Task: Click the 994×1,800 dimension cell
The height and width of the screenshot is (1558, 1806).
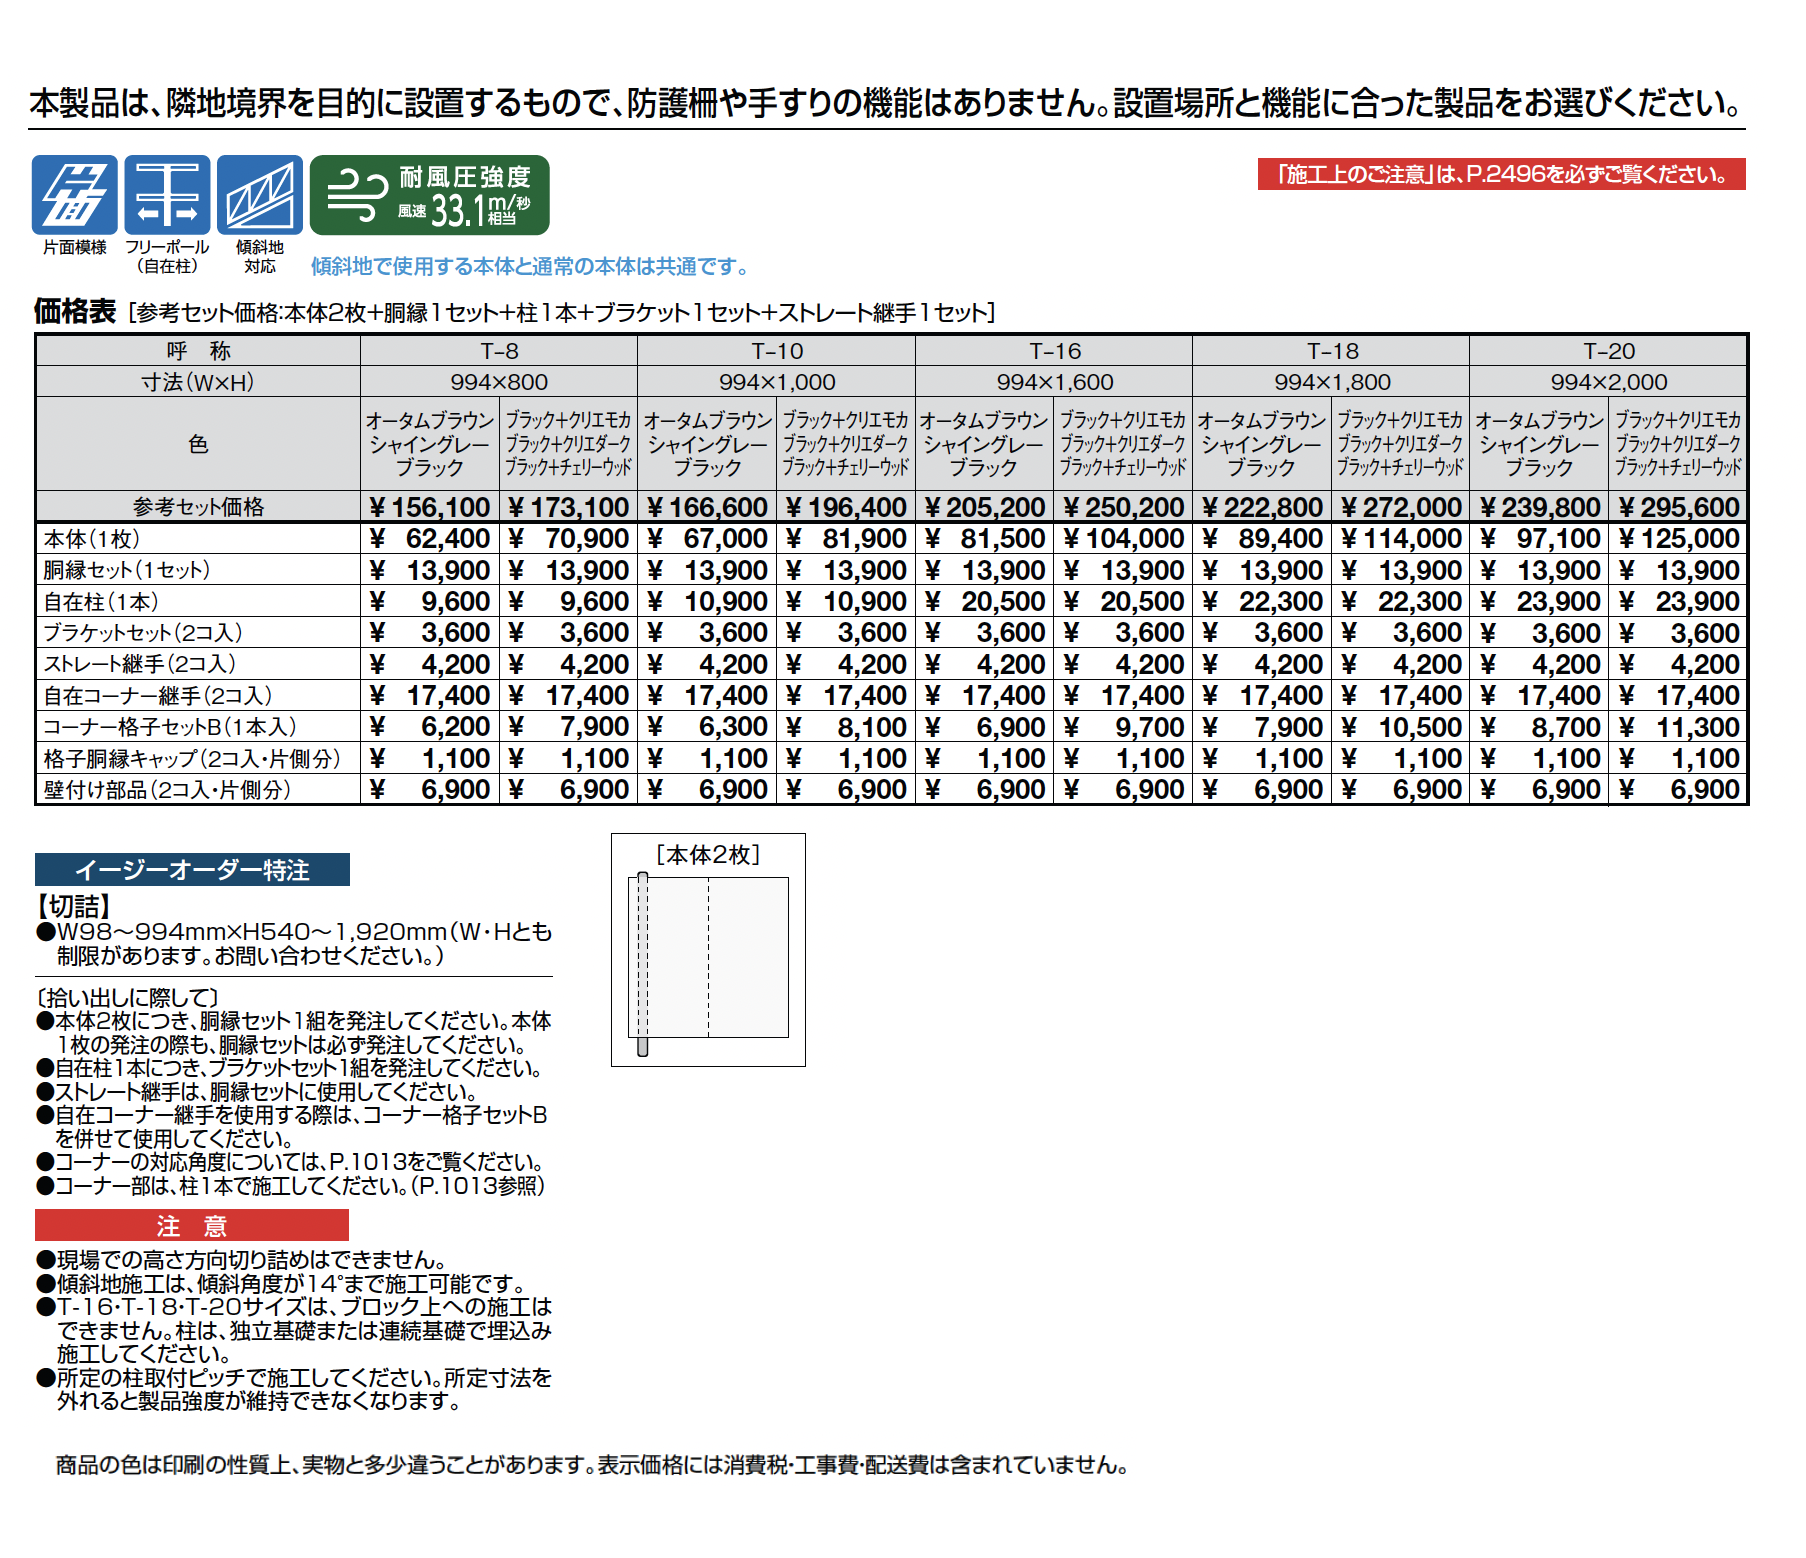Action: point(1332,382)
